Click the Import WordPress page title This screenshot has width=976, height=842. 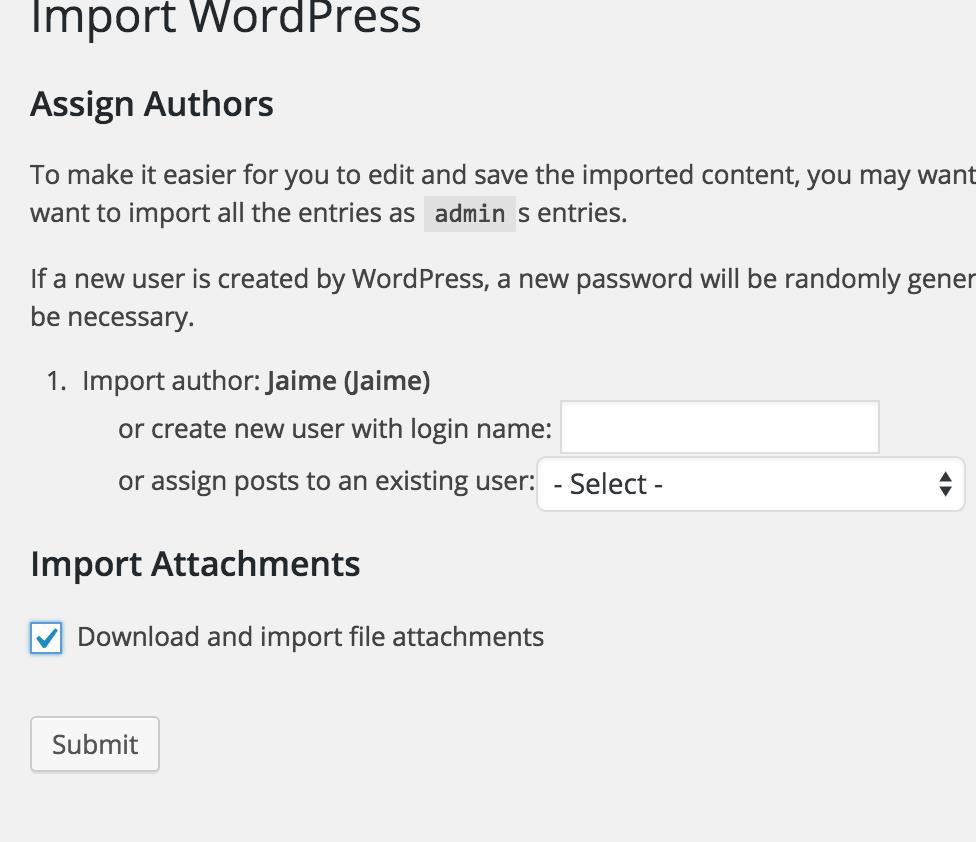tap(226, 18)
